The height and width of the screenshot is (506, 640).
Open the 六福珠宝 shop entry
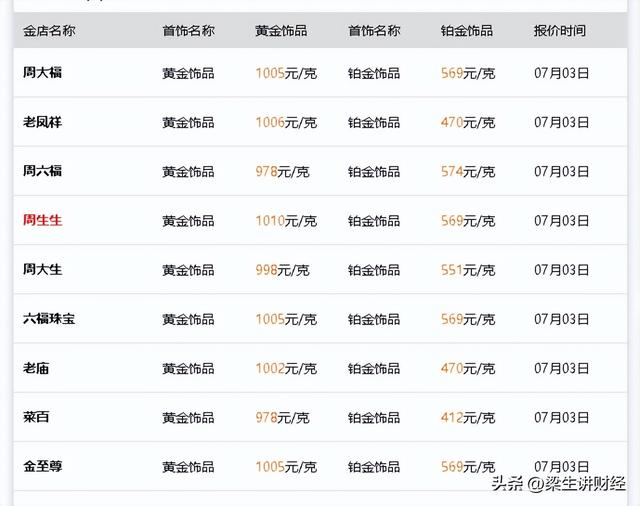[x=49, y=318]
